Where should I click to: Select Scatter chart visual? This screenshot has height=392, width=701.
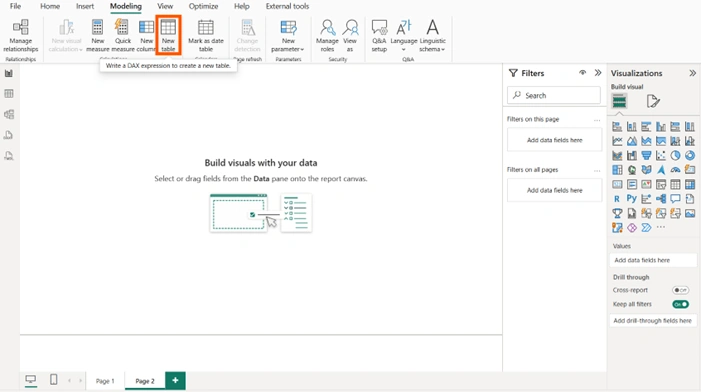pyautogui.click(x=661, y=156)
